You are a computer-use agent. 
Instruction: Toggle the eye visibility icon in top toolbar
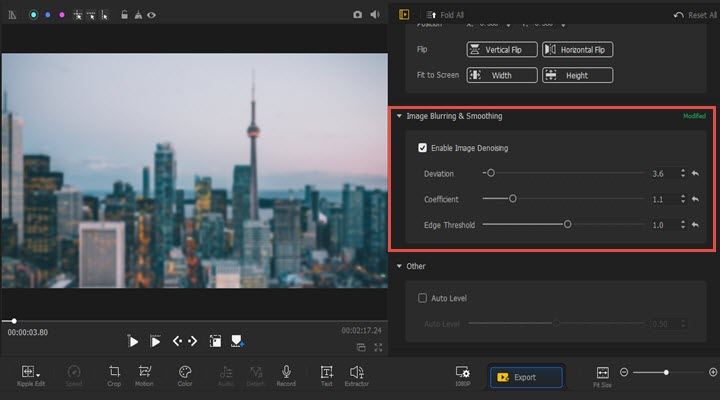153,15
